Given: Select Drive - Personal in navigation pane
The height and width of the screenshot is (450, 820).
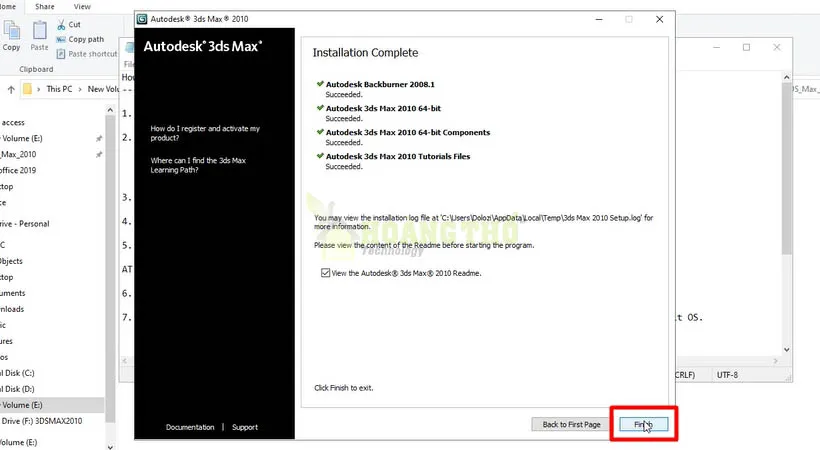Looking at the screenshot, I should (25, 223).
